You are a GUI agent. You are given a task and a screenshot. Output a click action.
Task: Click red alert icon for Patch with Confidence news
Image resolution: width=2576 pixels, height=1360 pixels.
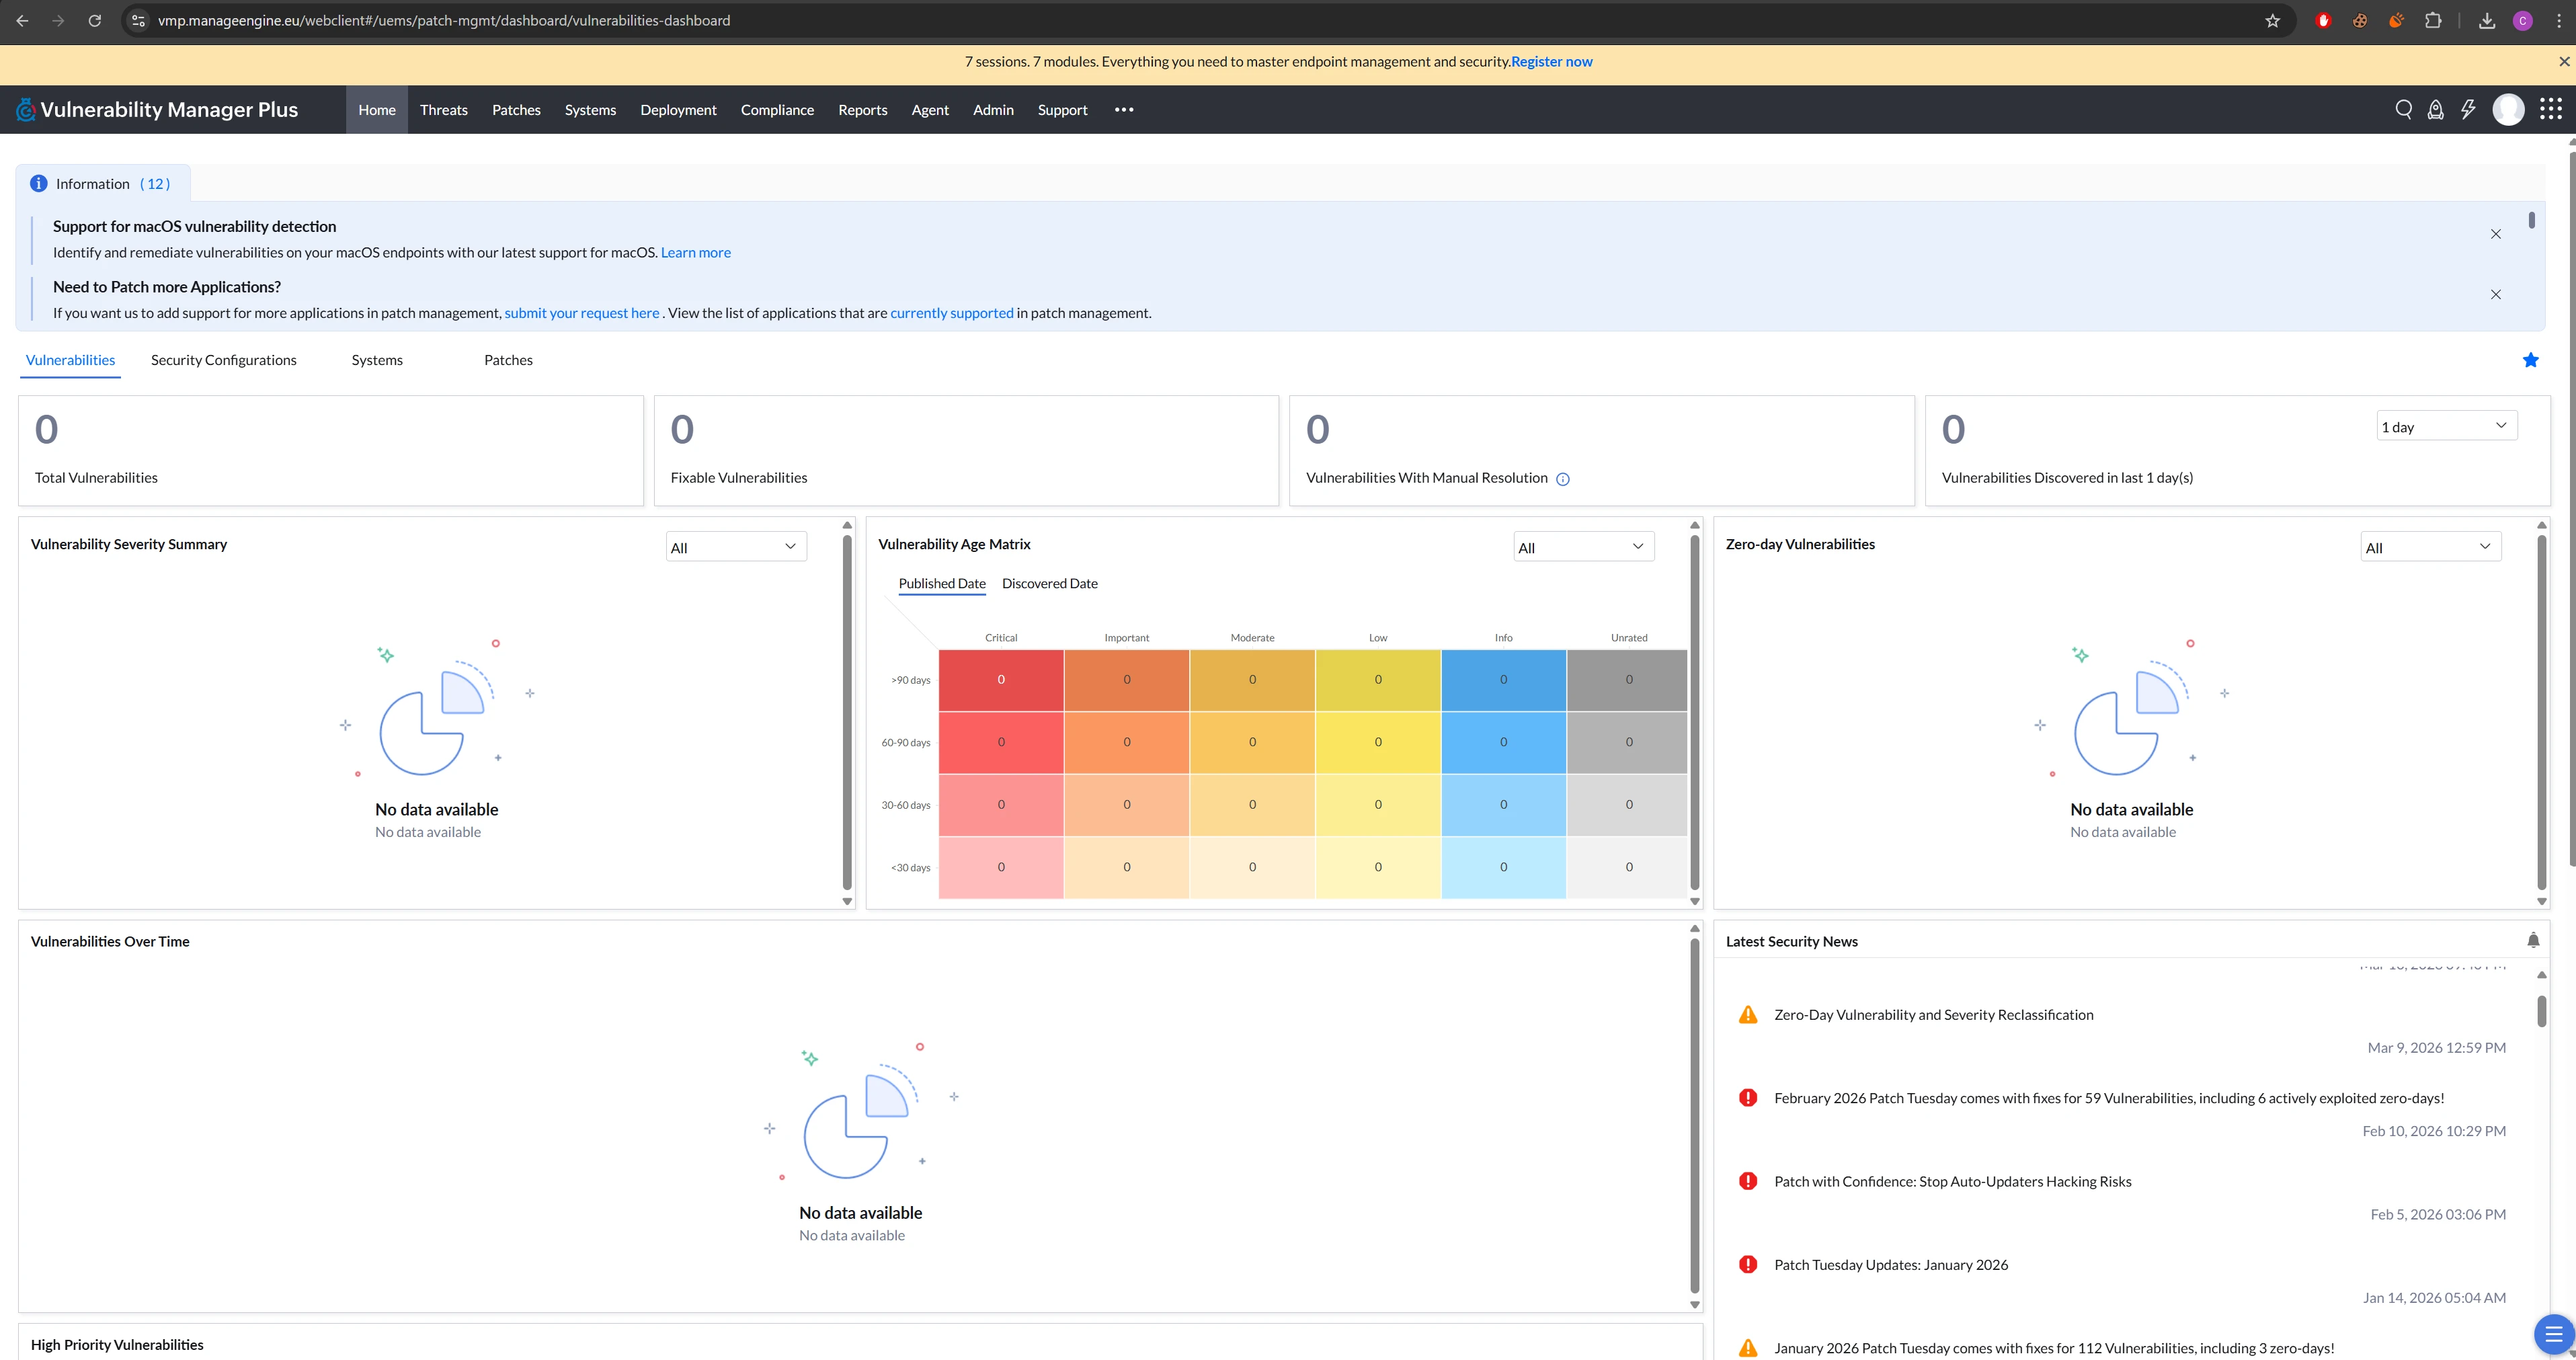pyautogui.click(x=1748, y=1181)
